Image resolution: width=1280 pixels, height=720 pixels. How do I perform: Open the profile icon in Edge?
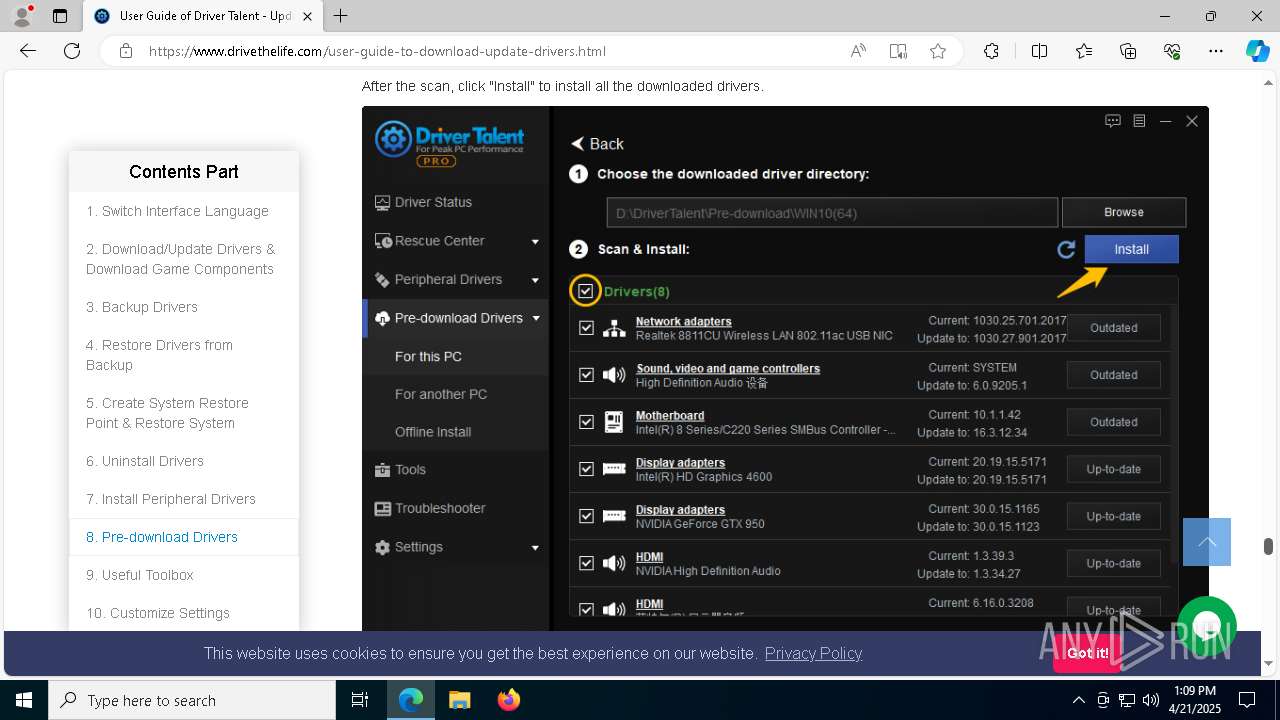[22, 16]
